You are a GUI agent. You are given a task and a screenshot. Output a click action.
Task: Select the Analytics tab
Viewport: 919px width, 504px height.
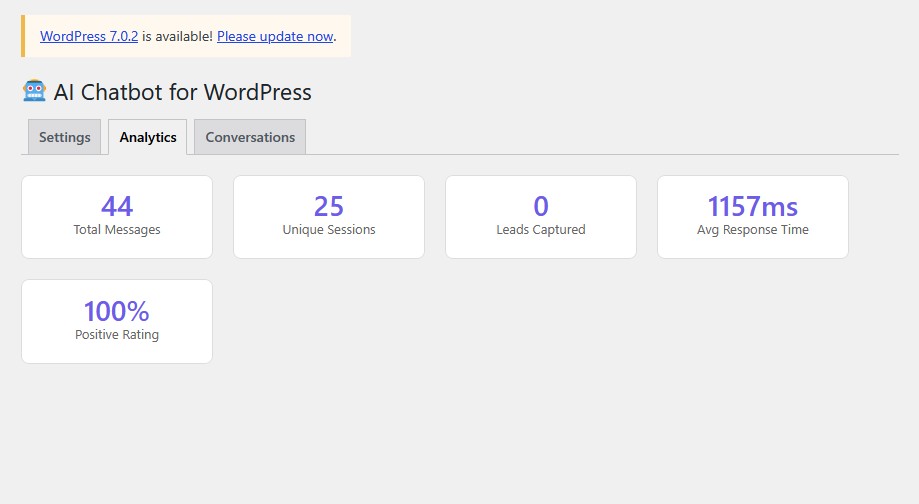tap(148, 137)
